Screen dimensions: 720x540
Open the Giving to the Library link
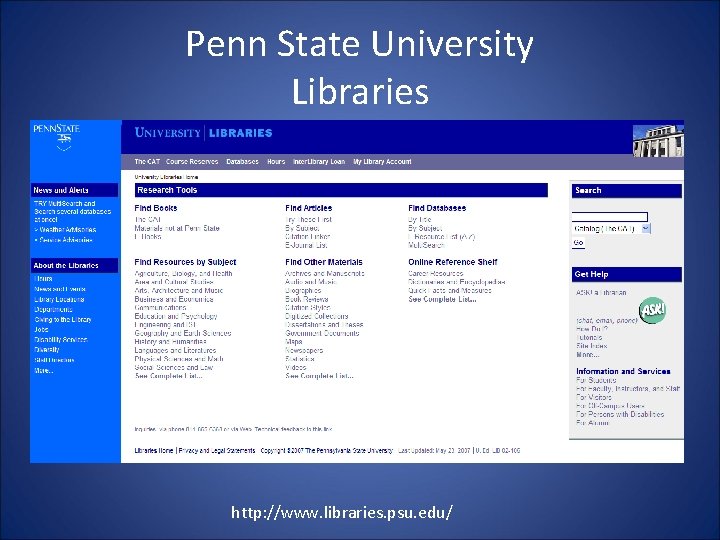(x=63, y=320)
